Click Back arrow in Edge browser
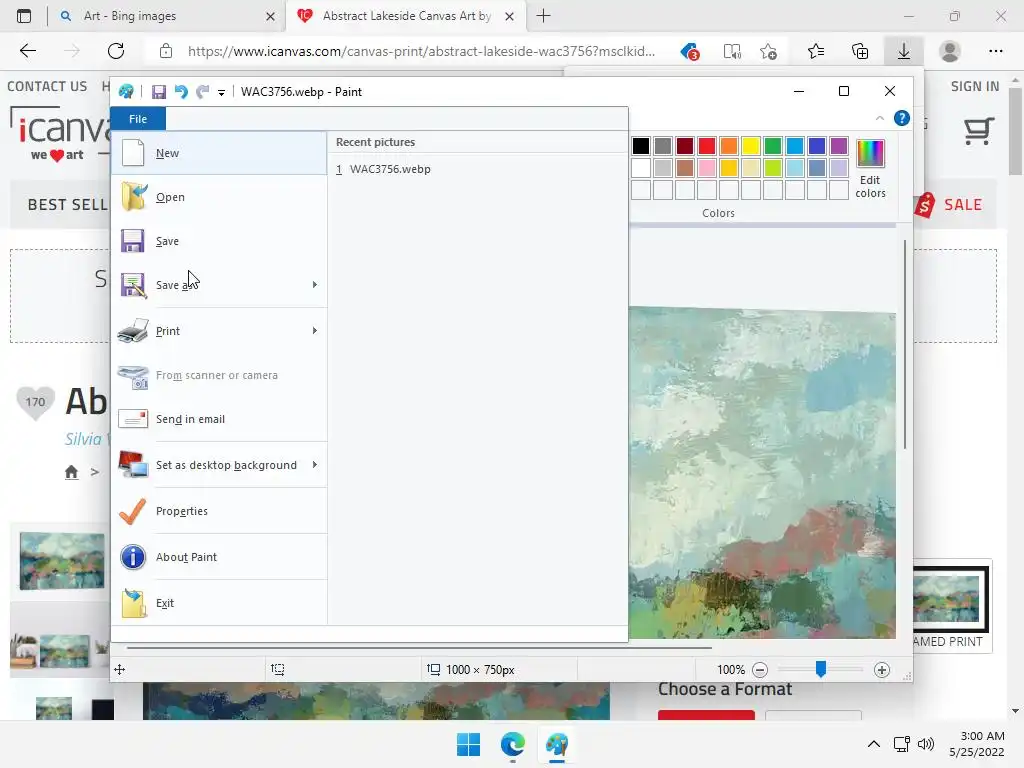Viewport: 1024px width, 768px height. coord(28,51)
